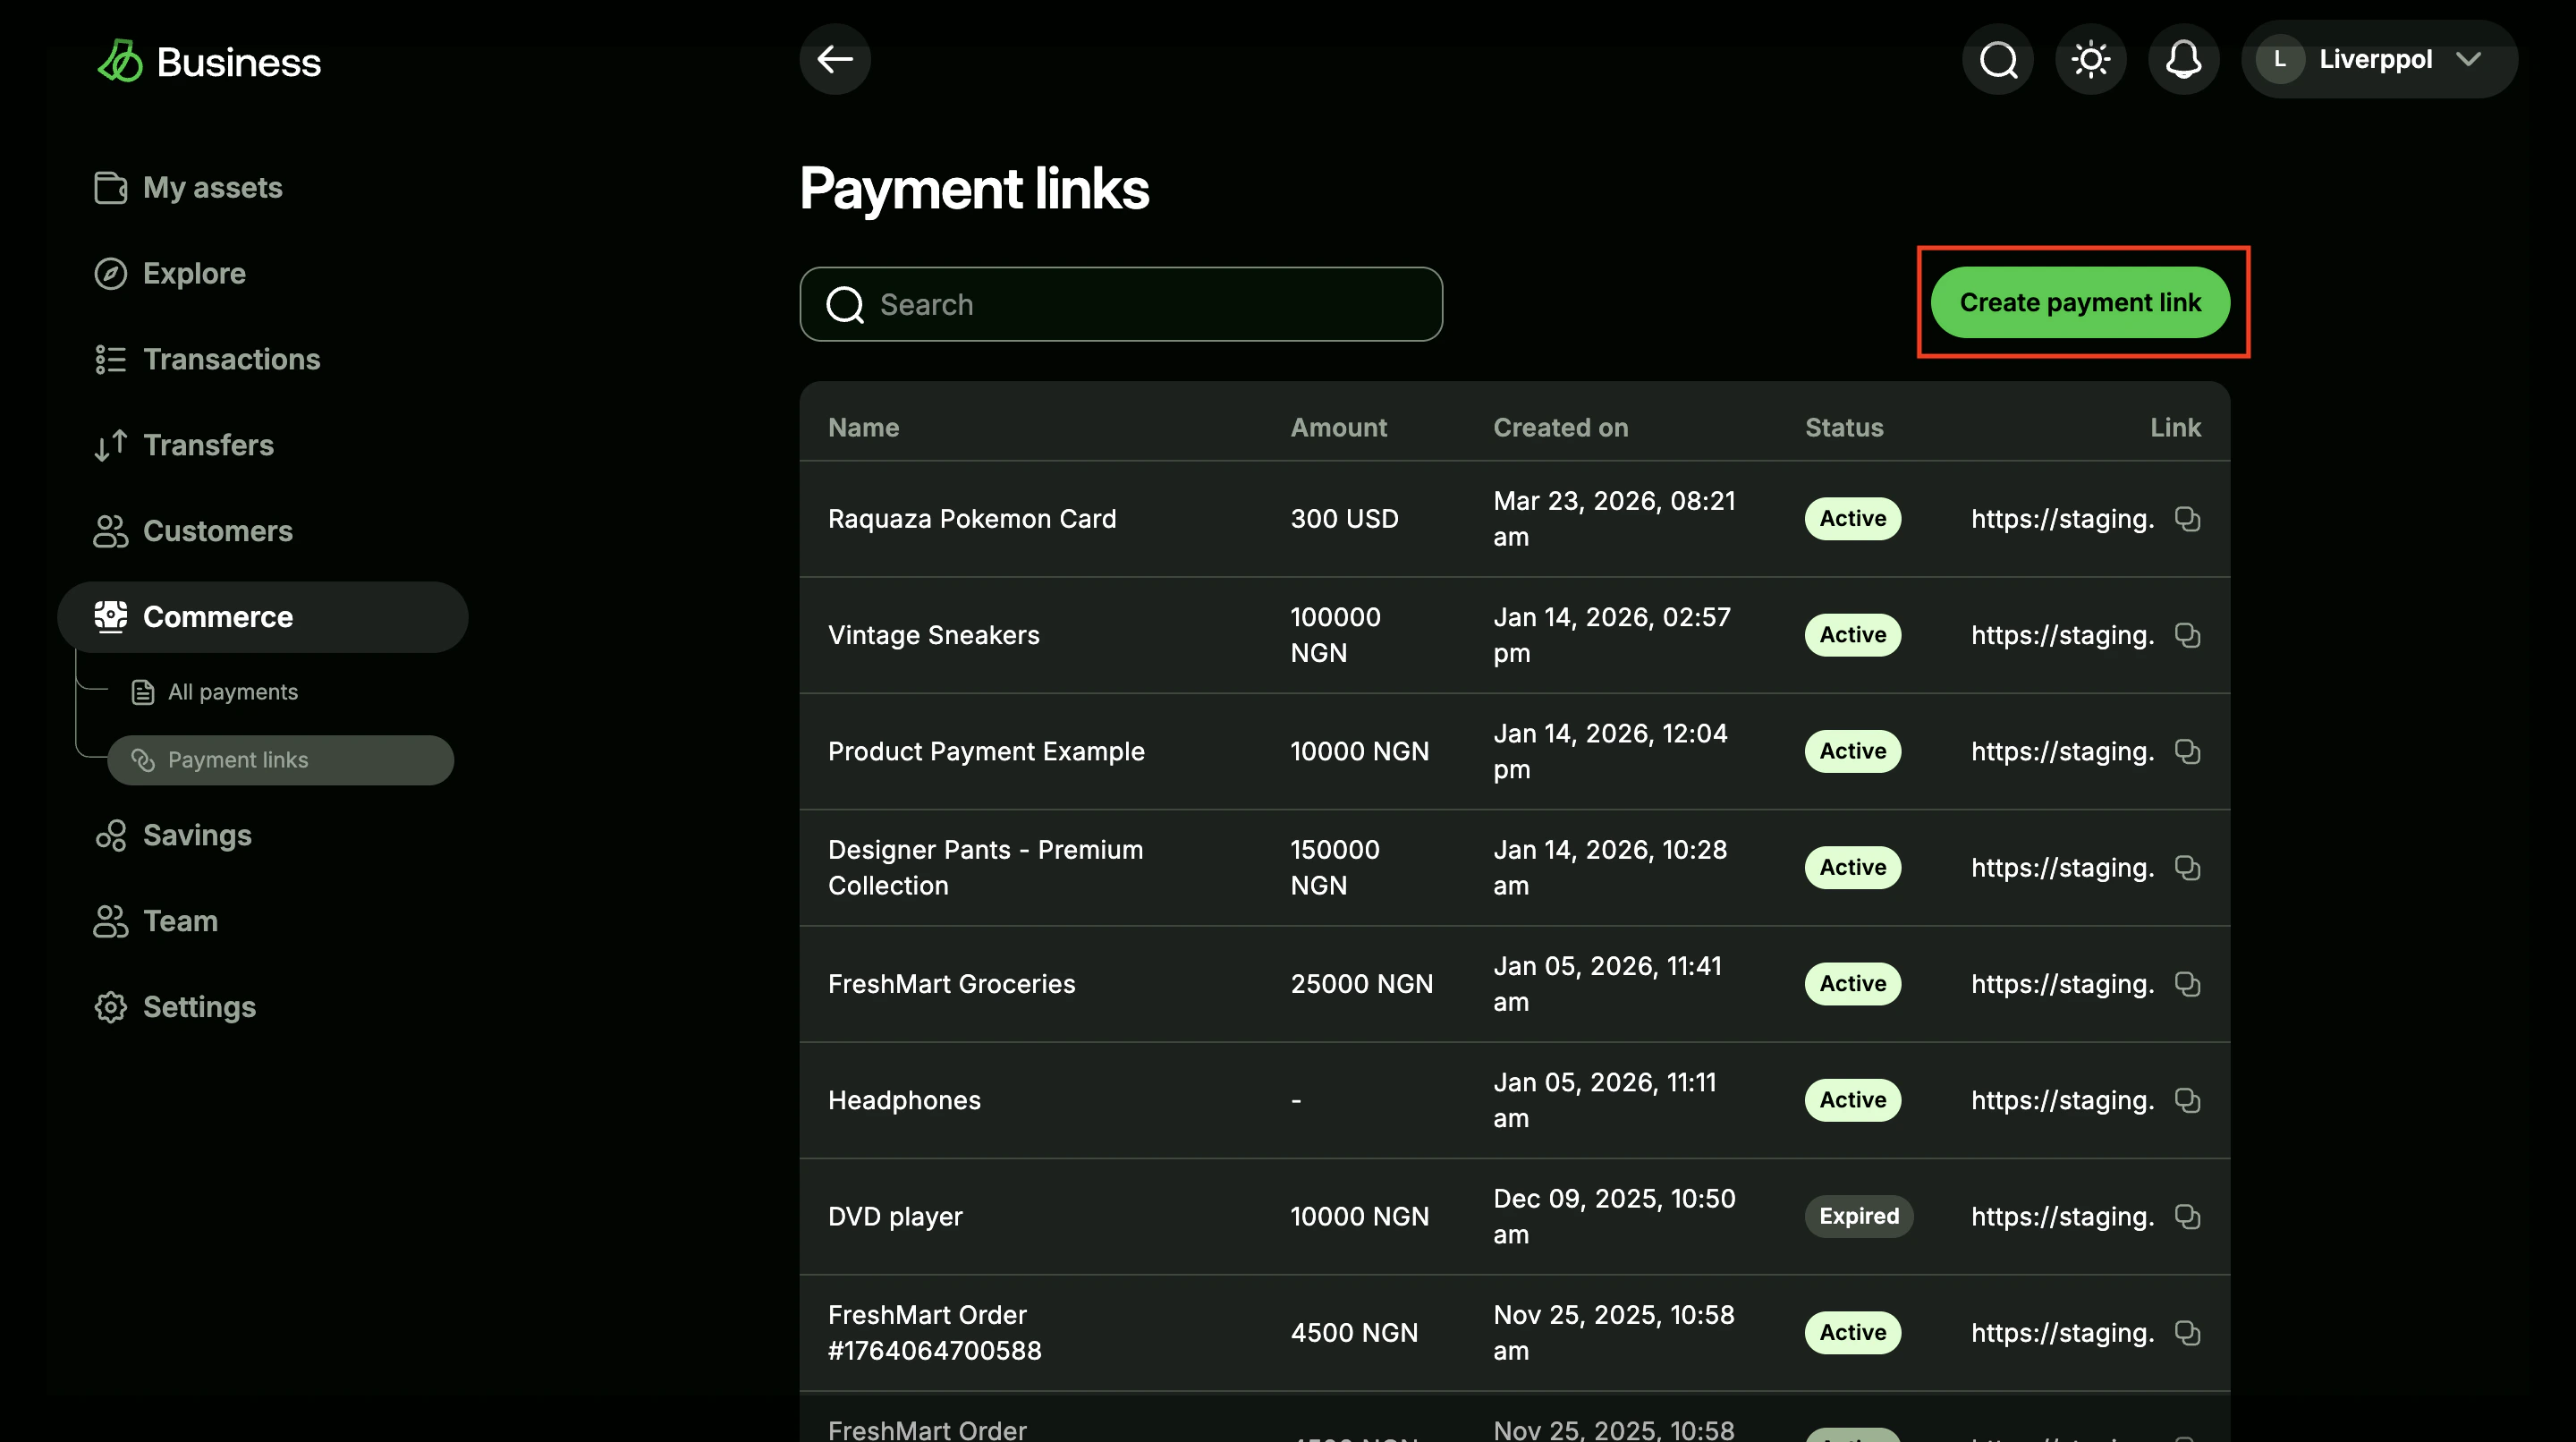The width and height of the screenshot is (2576, 1442).
Task: Select Payment links in the sidebar tree
Action: point(240,760)
